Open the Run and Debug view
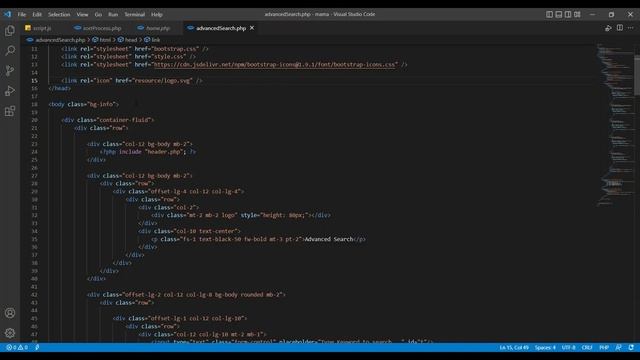This screenshot has width=640, height=360. [10, 91]
